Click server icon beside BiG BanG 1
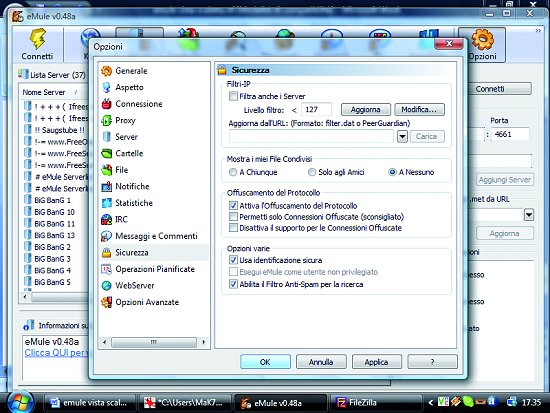The image size is (550, 413). click(28, 200)
